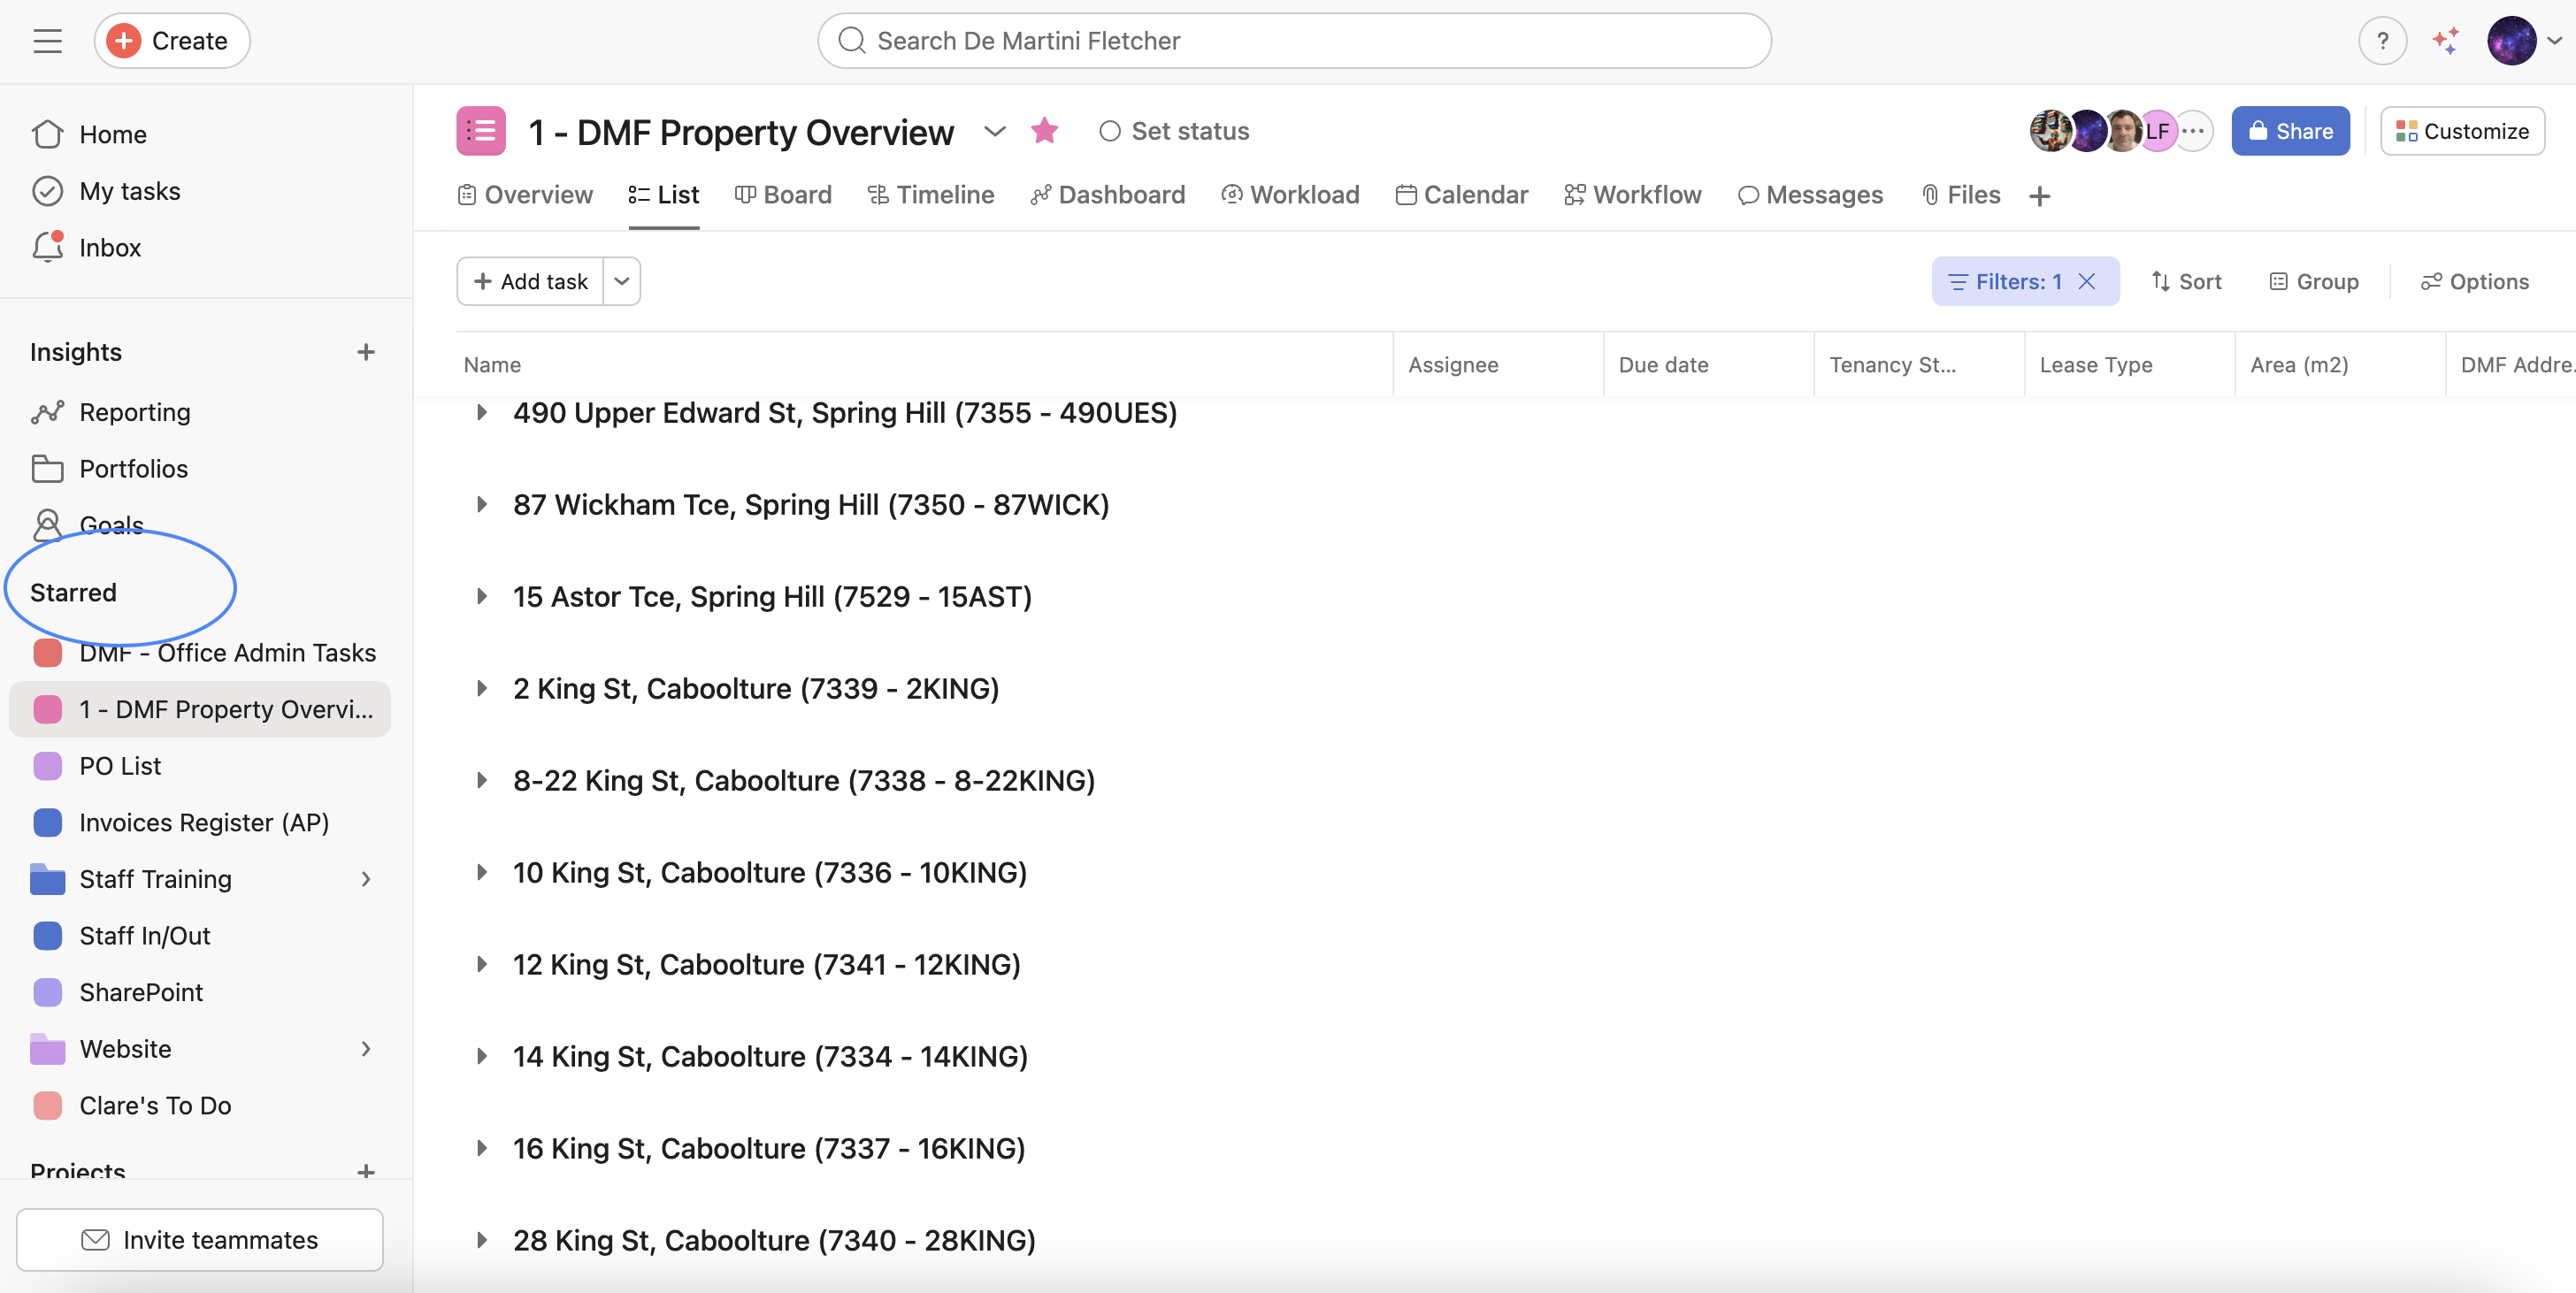Switch to the Board tab
The height and width of the screenshot is (1293, 2576).
click(x=783, y=195)
